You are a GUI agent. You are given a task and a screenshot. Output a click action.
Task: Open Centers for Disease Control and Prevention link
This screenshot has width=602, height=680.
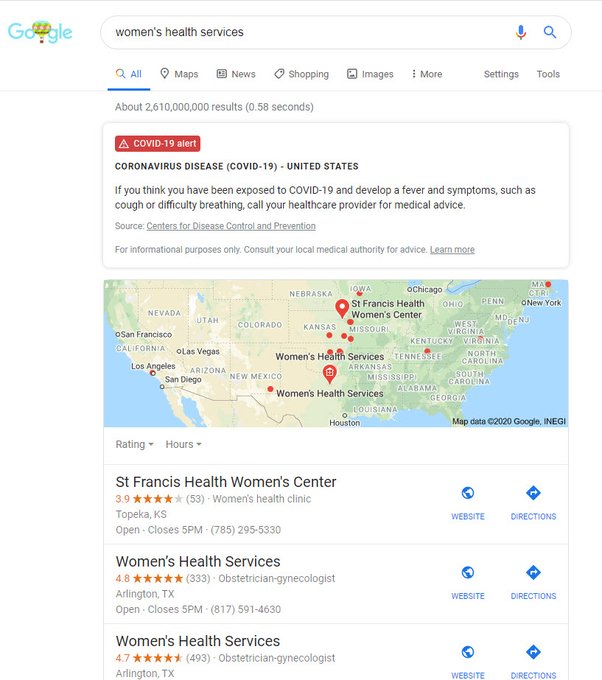[x=231, y=226]
